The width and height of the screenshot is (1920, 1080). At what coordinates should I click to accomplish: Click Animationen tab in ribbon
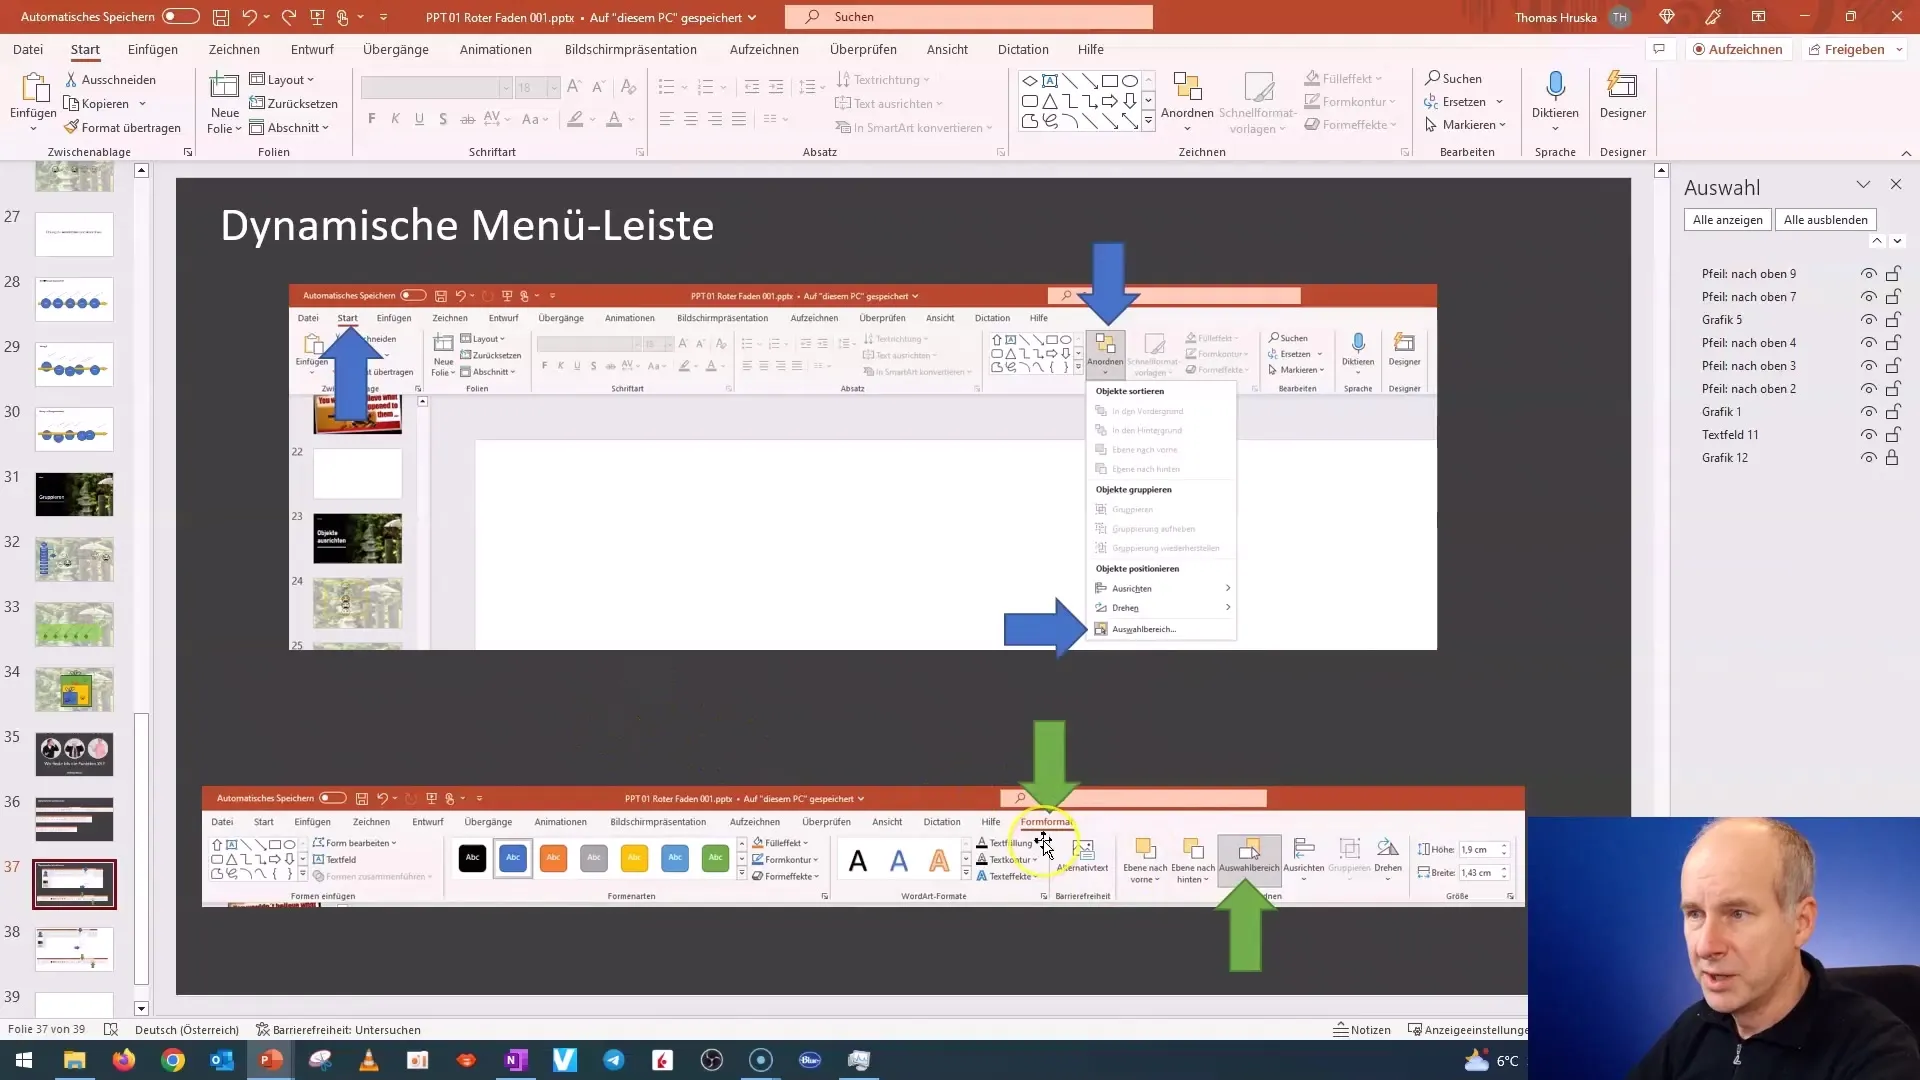(497, 49)
